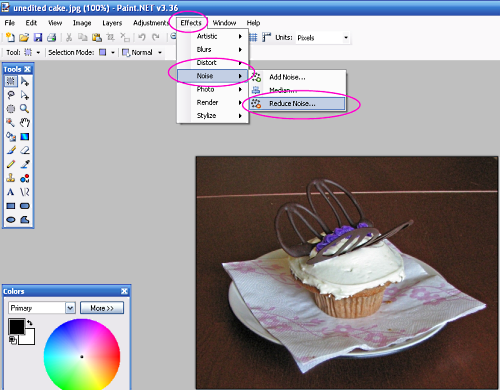
Task: Select the Rectangle shape tool
Action: [x=11, y=206]
